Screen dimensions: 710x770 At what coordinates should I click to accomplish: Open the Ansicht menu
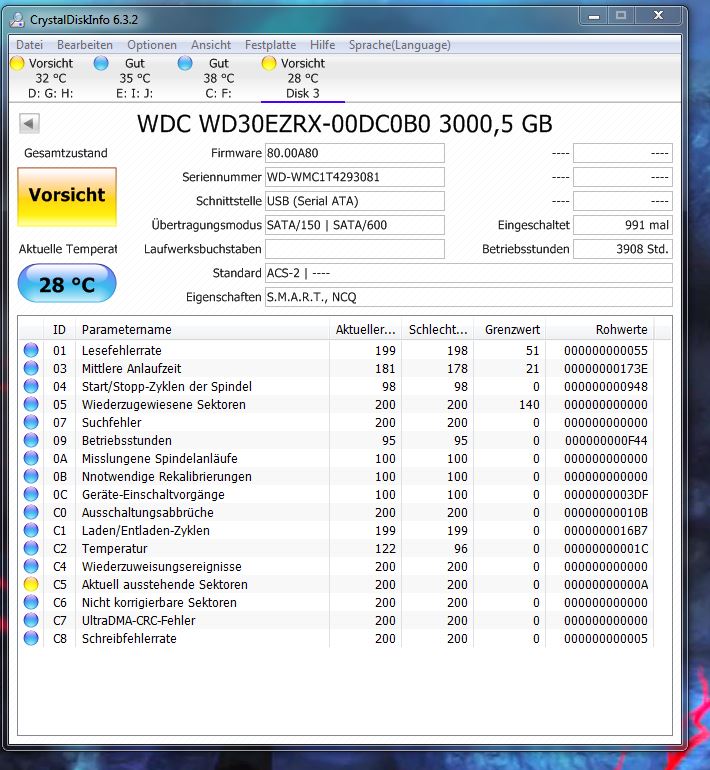tap(211, 45)
